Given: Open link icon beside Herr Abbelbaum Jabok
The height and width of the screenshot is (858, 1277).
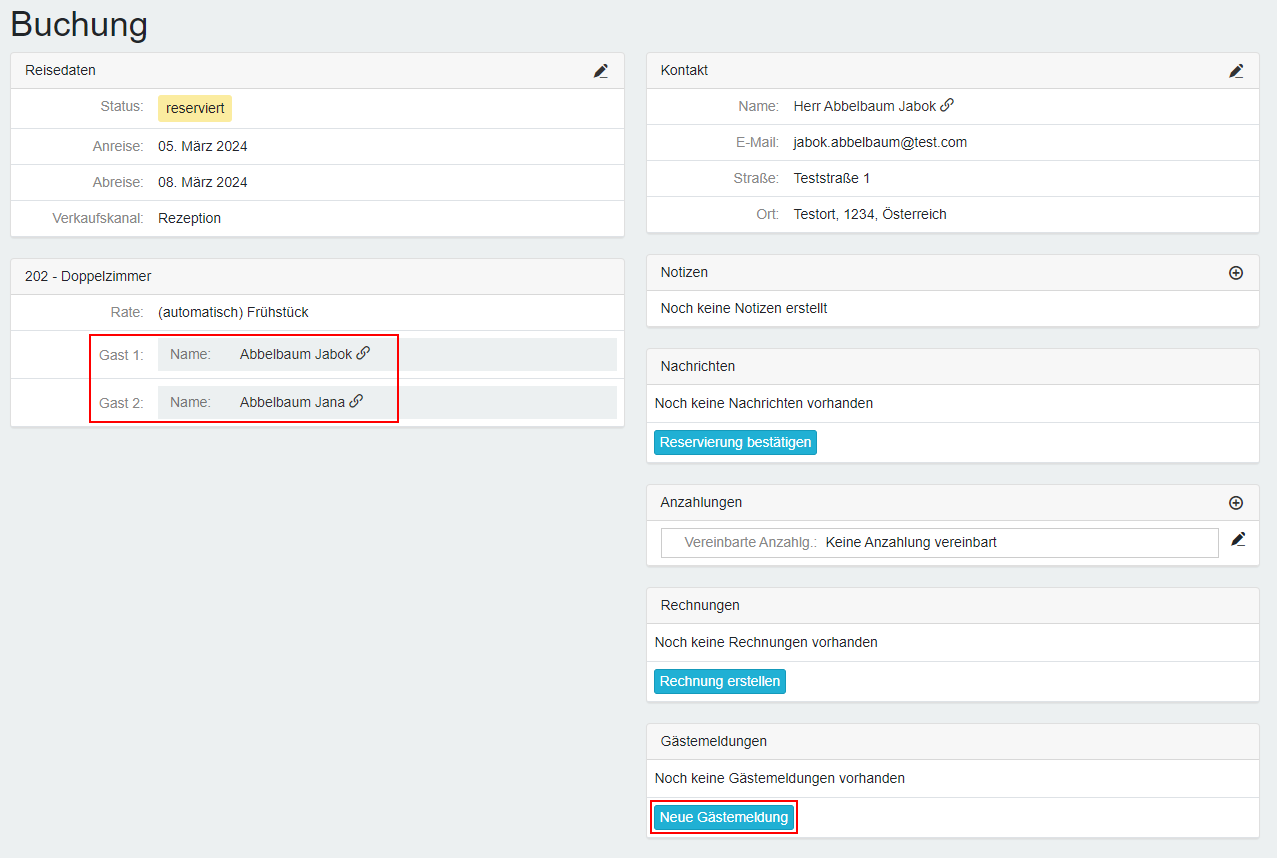Looking at the screenshot, I should [947, 105].
